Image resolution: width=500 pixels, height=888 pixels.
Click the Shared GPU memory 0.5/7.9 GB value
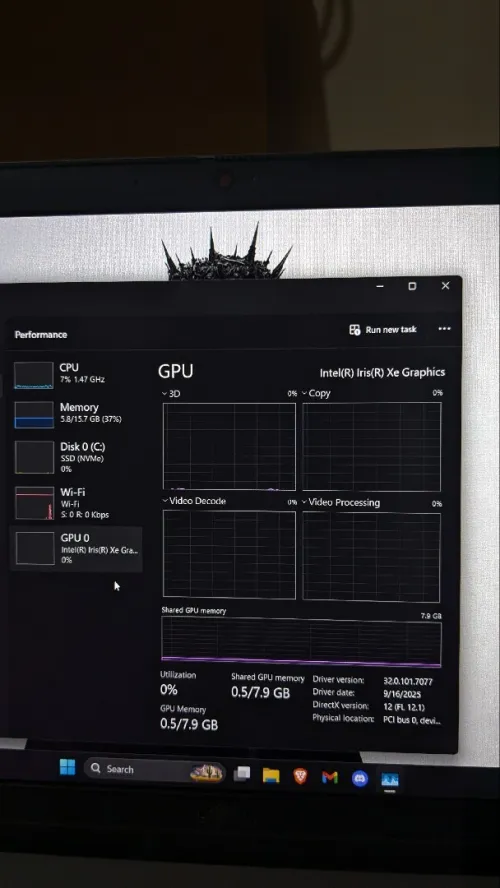point(260,693)
